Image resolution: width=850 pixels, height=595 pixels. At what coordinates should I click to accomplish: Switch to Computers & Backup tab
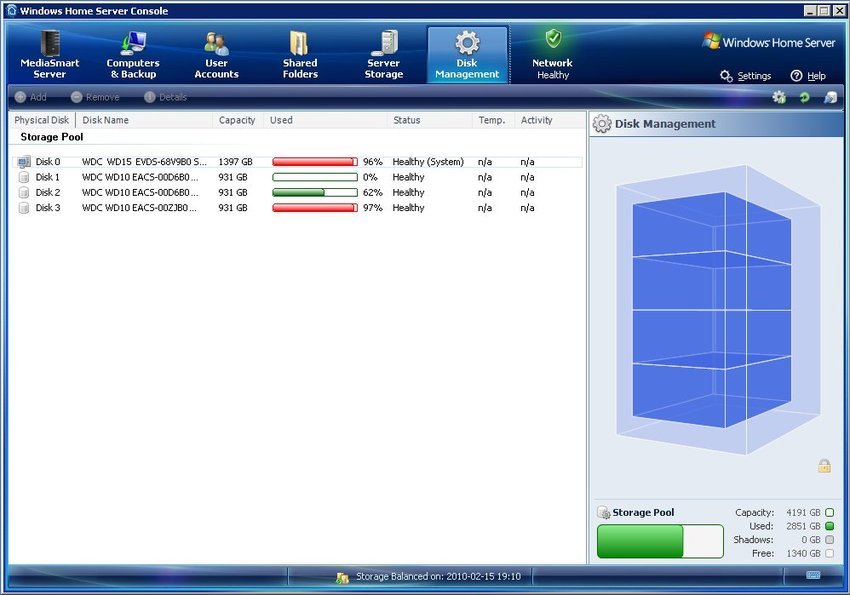pos(133,55)
